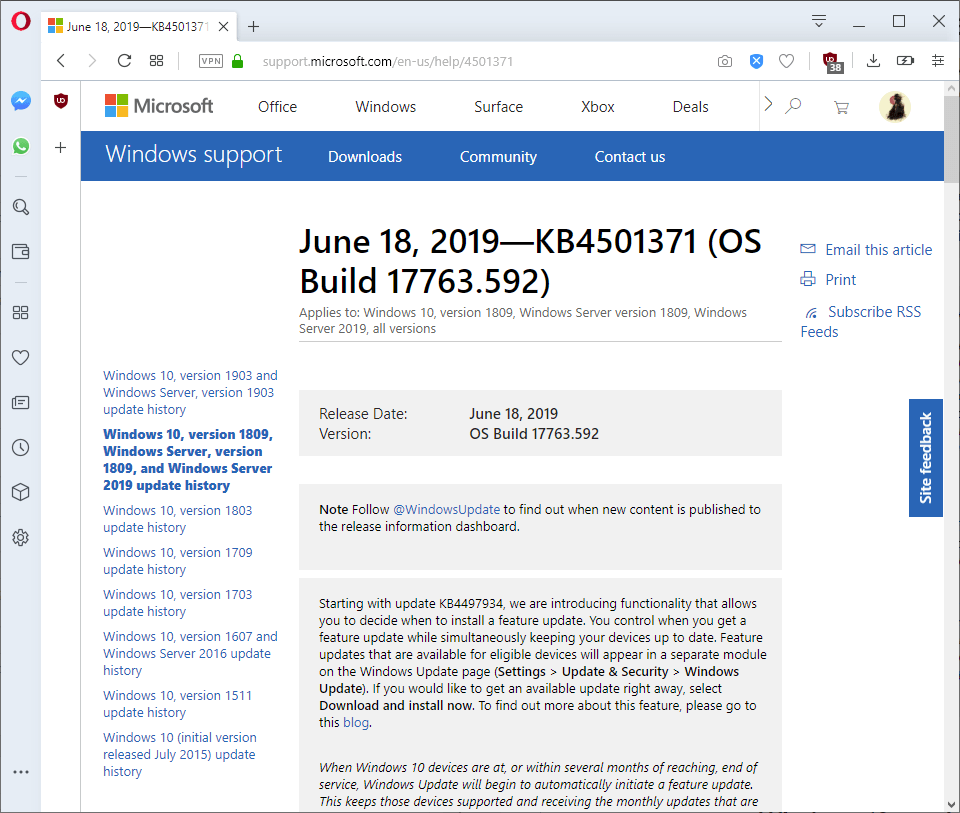Viewport: 960px width, 813px height.
Task: Reload the current page
Action: [124, 61]
